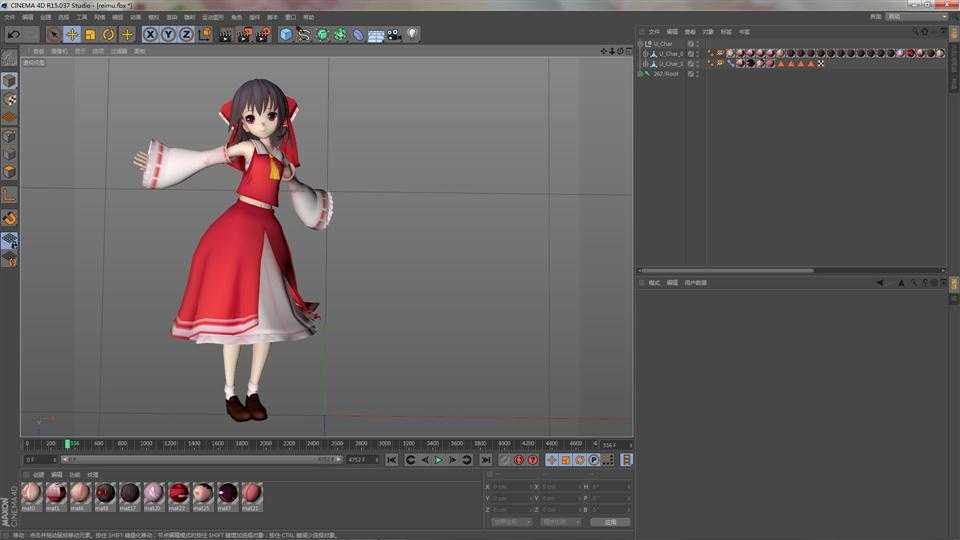Click the green timeline playhead marker
This screenshot has width=960, height=540.
(x=67, y=444)
